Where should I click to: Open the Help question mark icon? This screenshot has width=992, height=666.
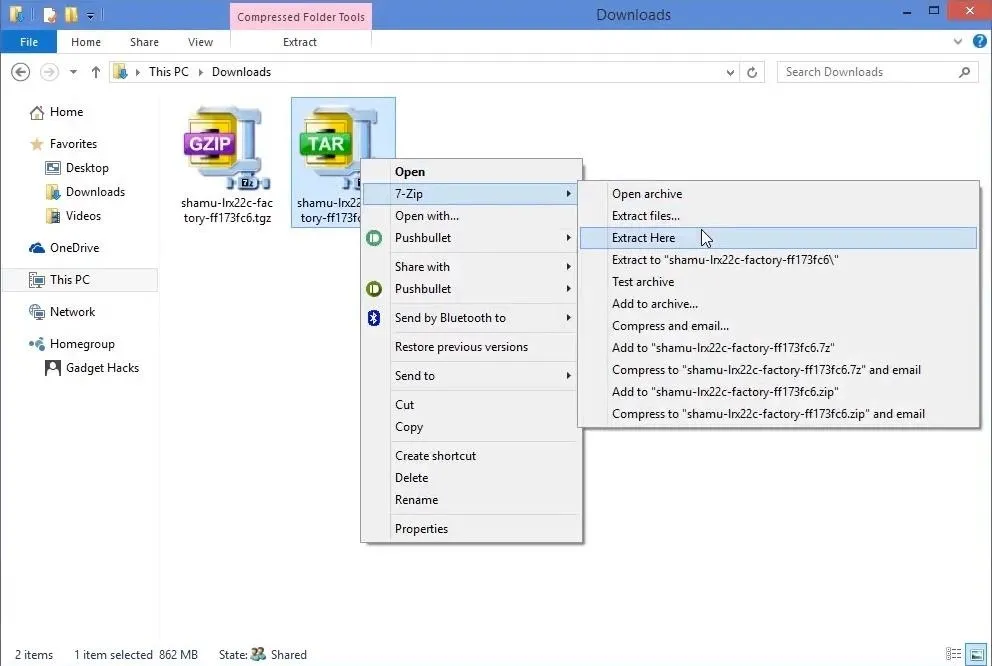979,42
